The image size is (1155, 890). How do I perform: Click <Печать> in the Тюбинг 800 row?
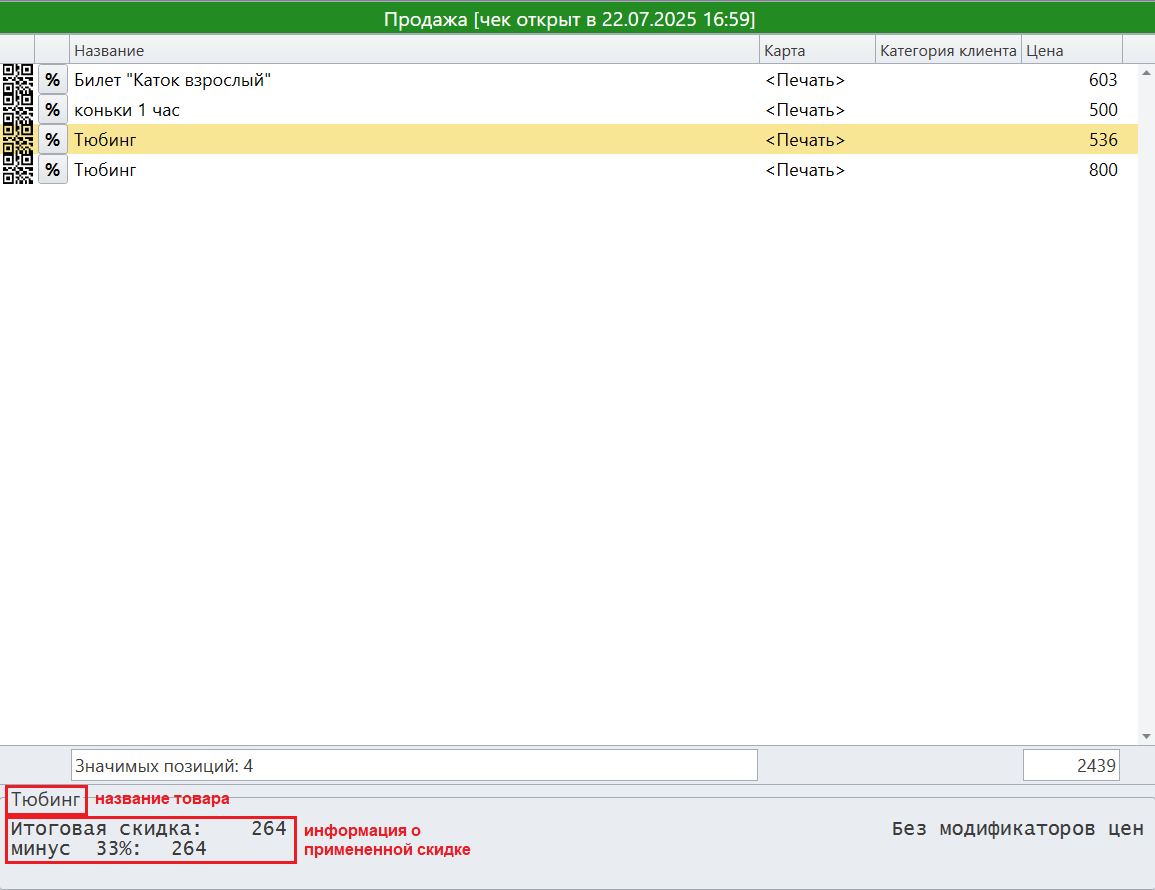click(805, 169)
